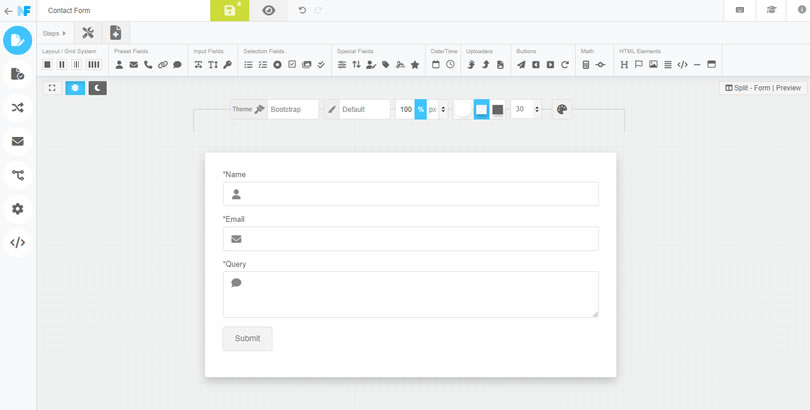Switch to dark mode moon toggle
The height and width of the screenshot is (410, 810).
click(98, 88)
